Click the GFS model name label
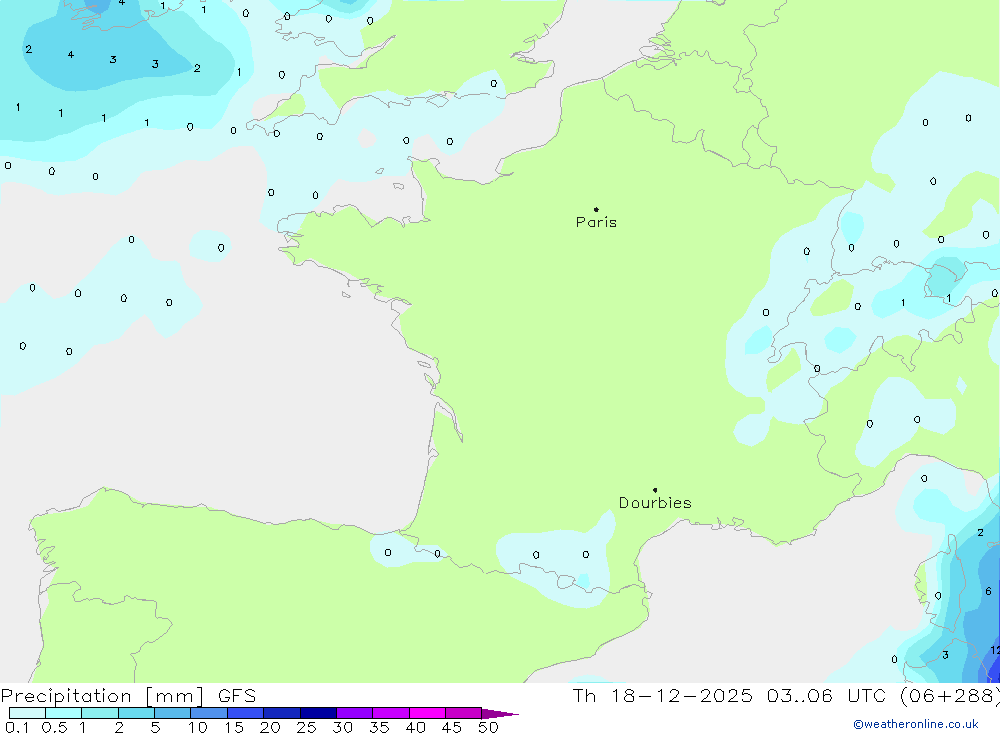The width and height of the screenshot is (1000, 733). click(237, 696)
